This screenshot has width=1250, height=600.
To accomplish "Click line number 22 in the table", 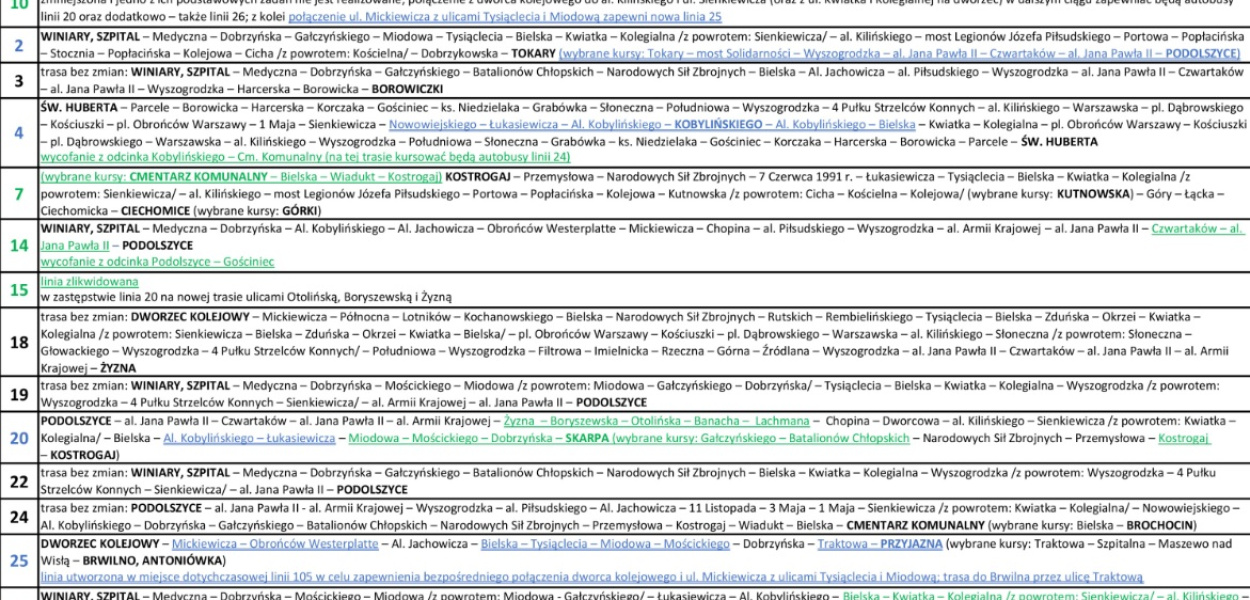I will (19, 482).
